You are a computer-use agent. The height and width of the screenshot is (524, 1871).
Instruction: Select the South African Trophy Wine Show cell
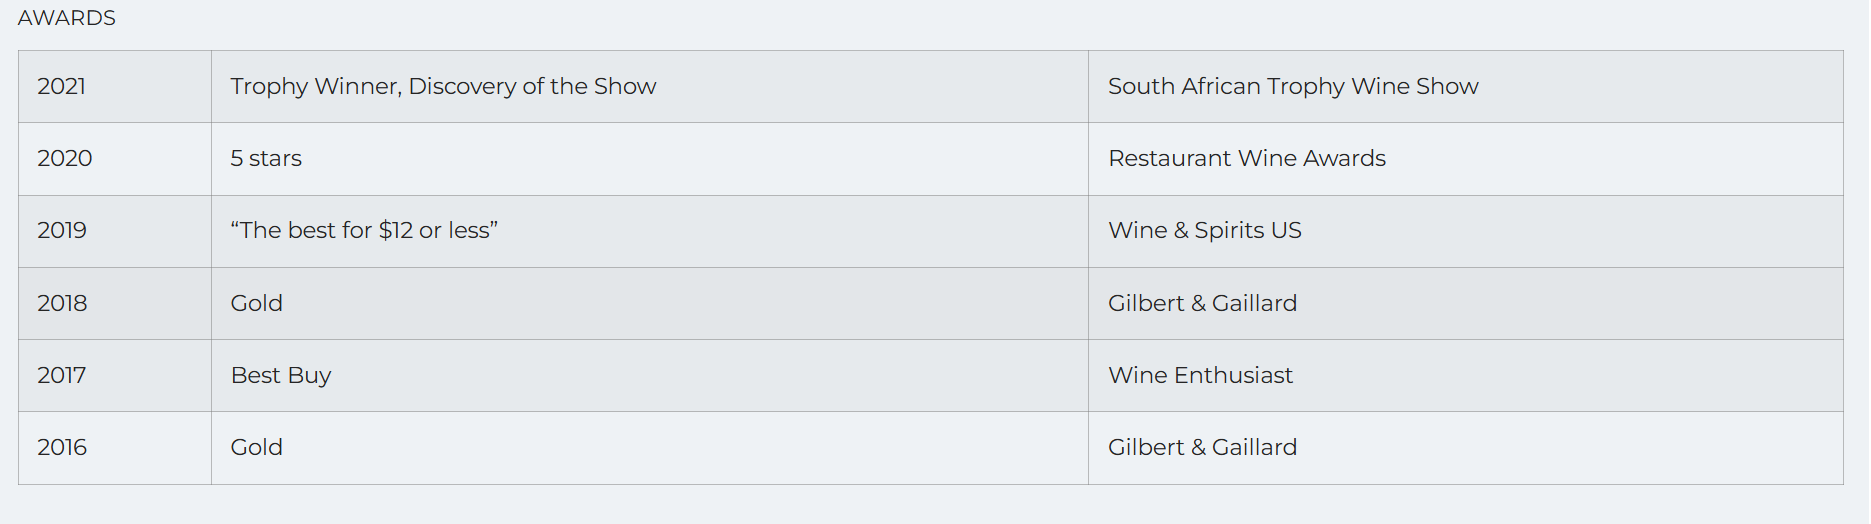pos(1465,87)
